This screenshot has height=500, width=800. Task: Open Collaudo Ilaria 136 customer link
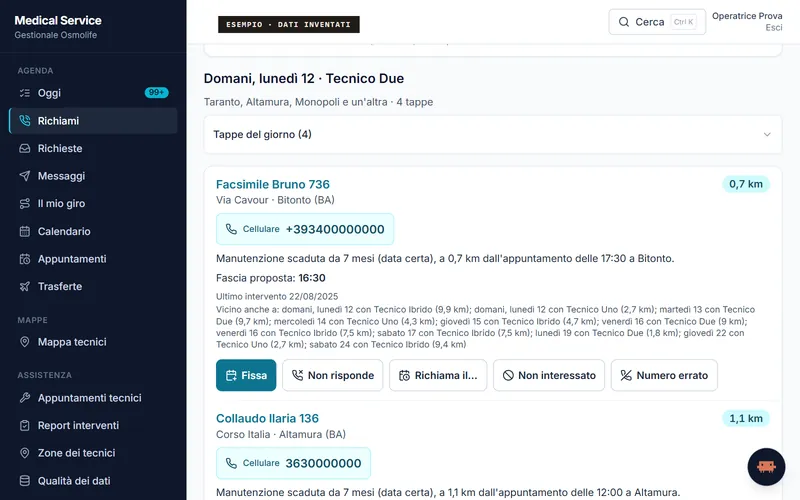(x=267, y=418)
